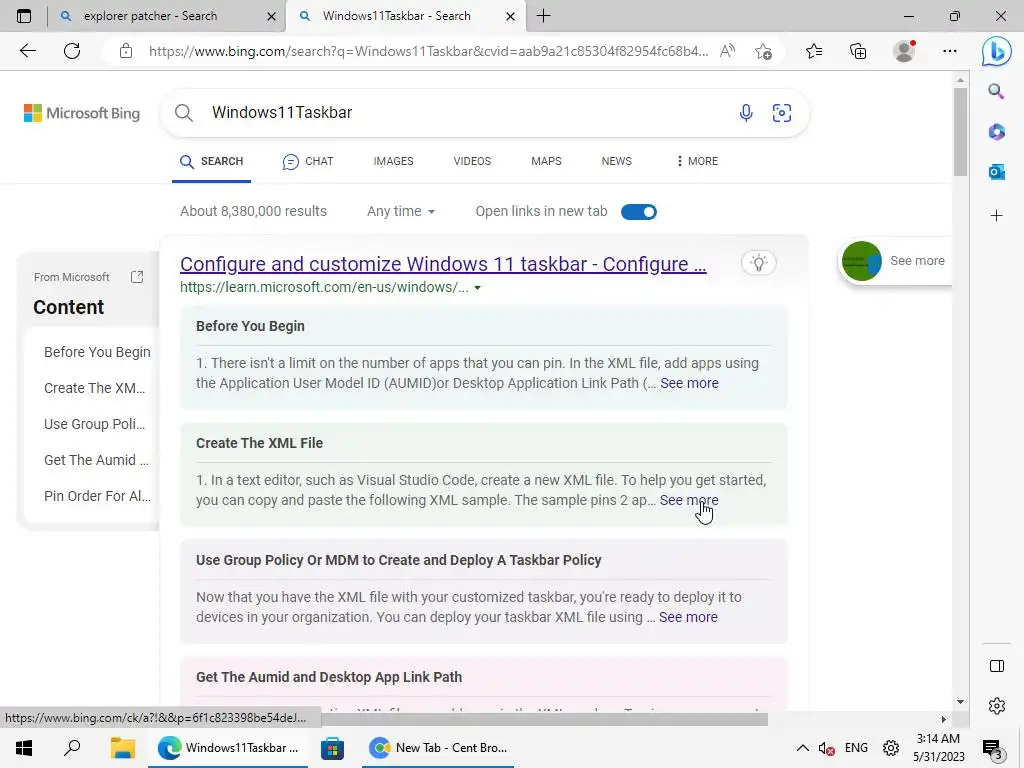Click the browser address bar URL
Image resolution: width=1024 pixels, height=768 pixels.
(x=428, y=51)
